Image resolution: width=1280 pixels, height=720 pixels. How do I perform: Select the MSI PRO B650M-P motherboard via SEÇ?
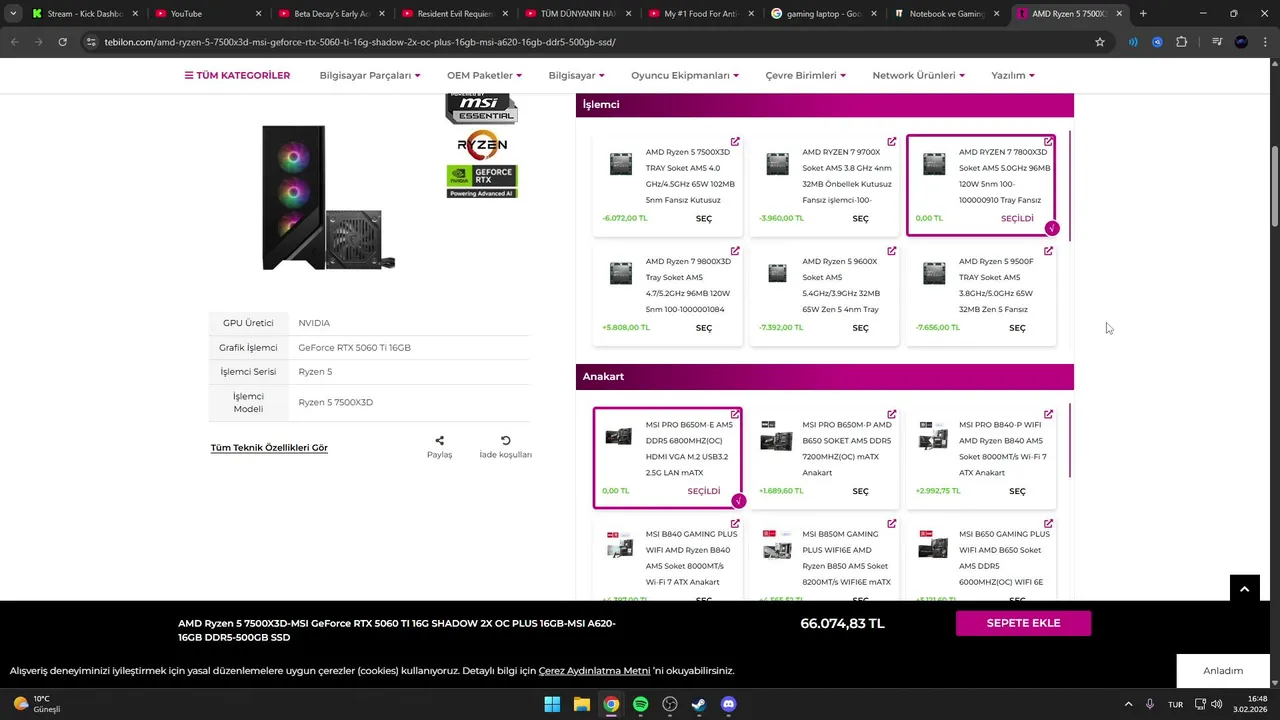[860, 491]
